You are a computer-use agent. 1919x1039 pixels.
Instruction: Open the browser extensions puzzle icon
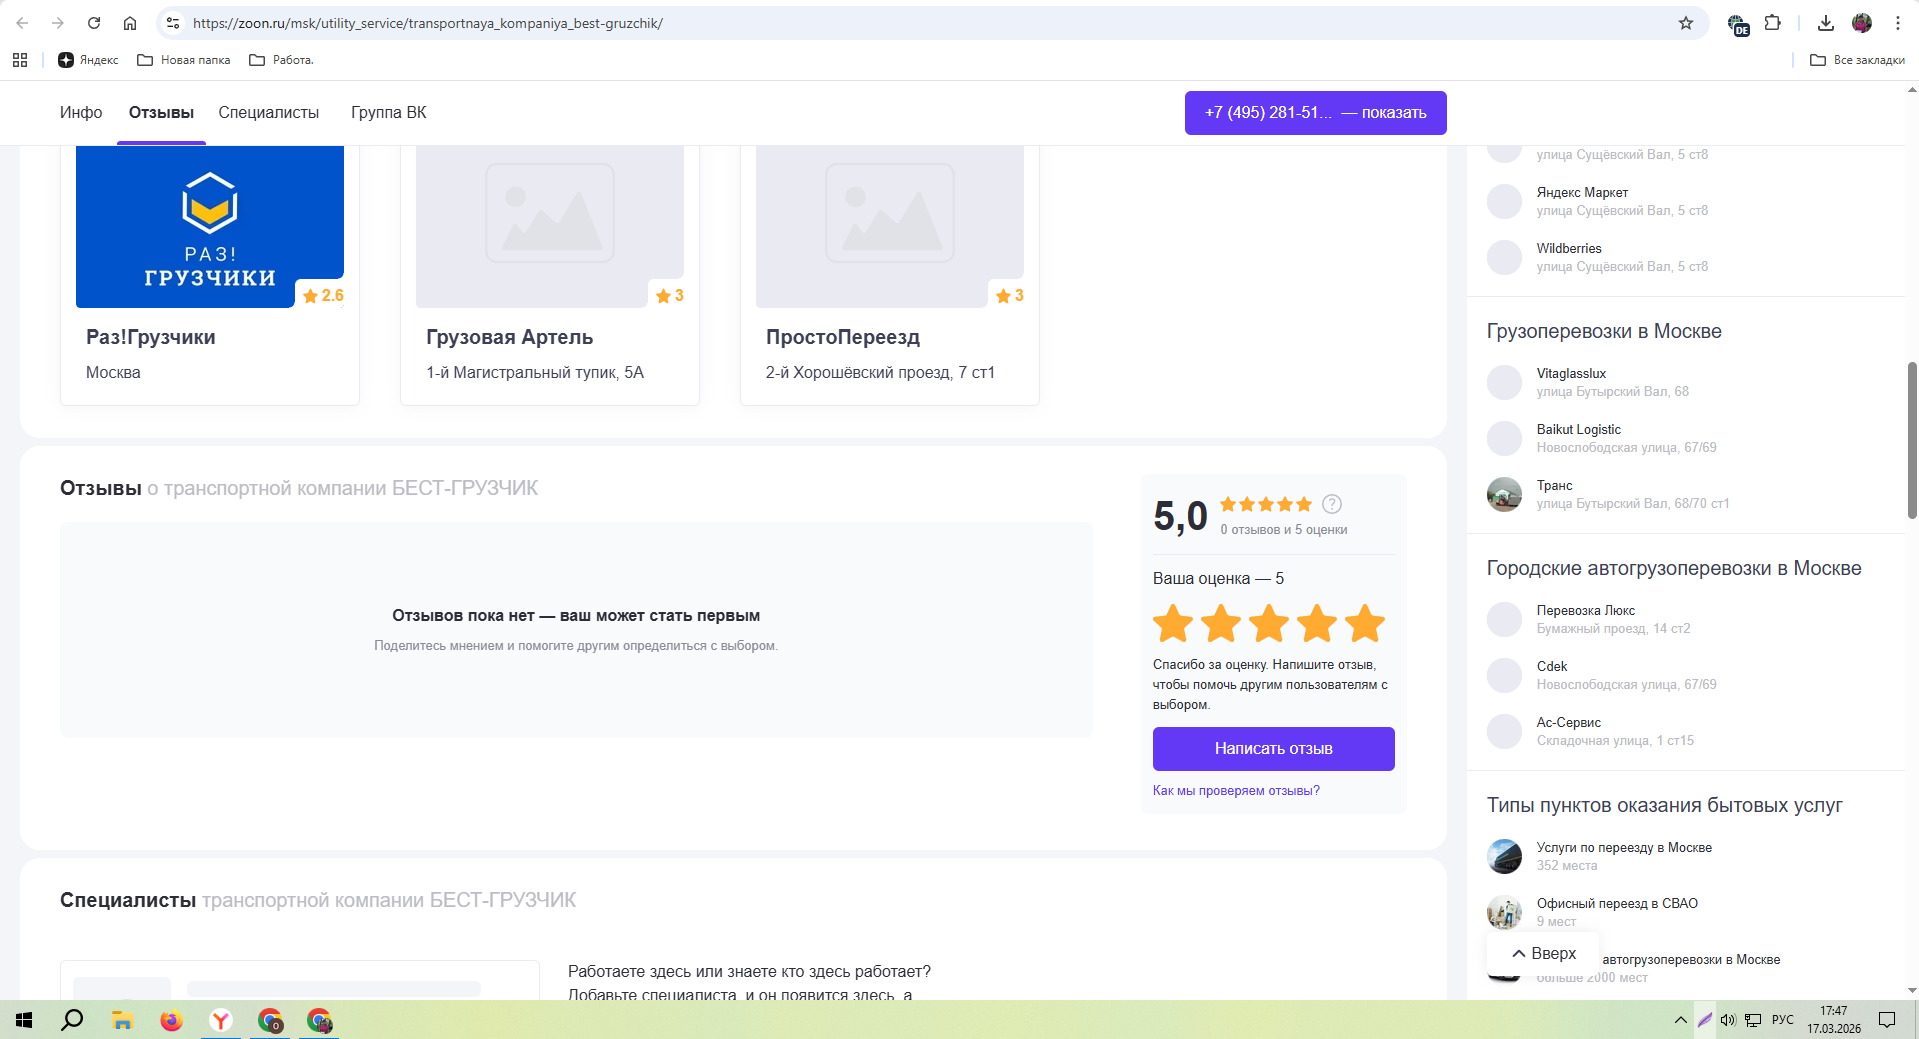[1773, 23]
